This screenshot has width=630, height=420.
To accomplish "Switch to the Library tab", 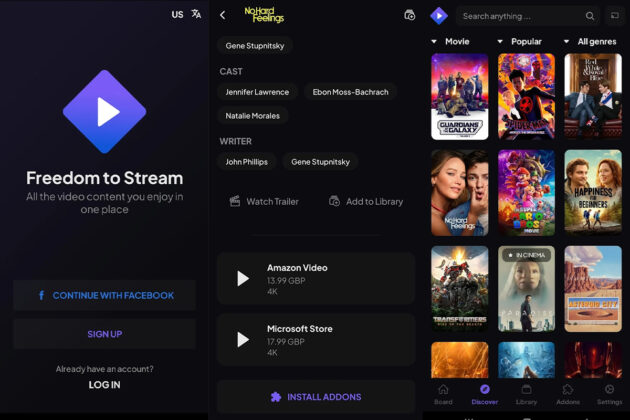I will point(526,394).
